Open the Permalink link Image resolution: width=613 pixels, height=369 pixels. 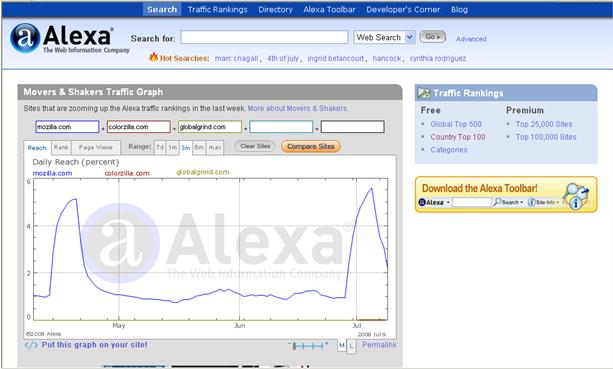click(379, 345)
